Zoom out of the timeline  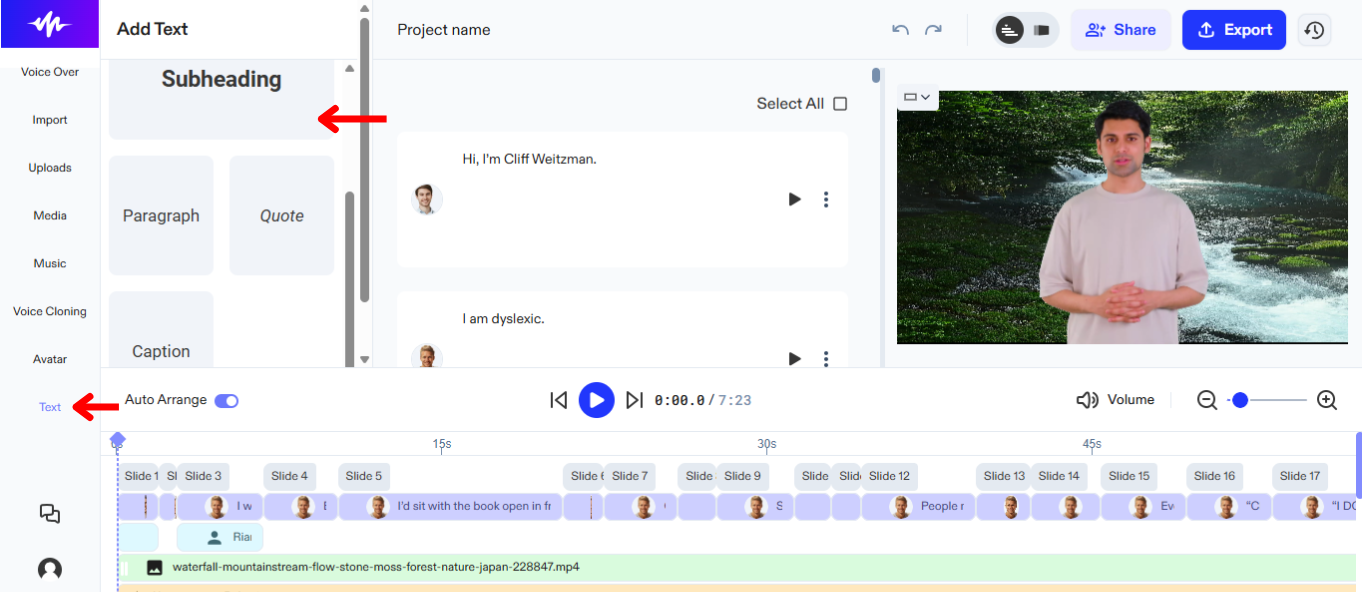pyautogui.click(x=1207, y=399)
